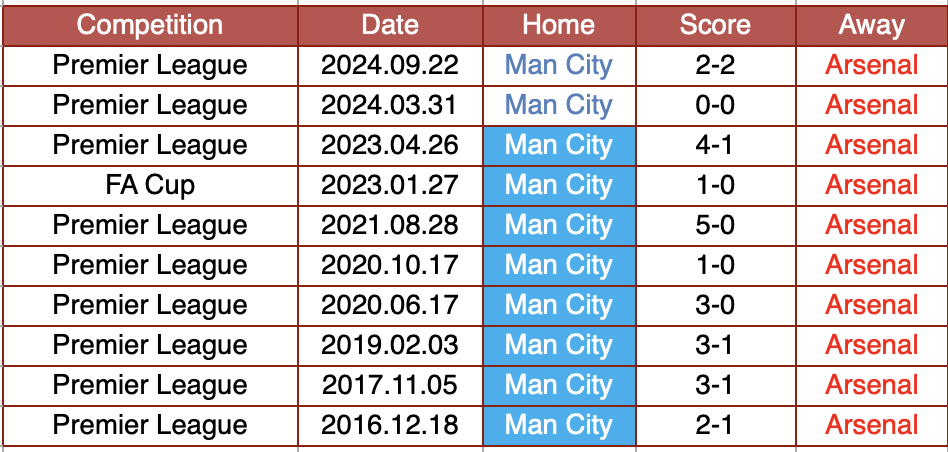
Task: Select the 3-0 score cell
Action: coord(714,305)
